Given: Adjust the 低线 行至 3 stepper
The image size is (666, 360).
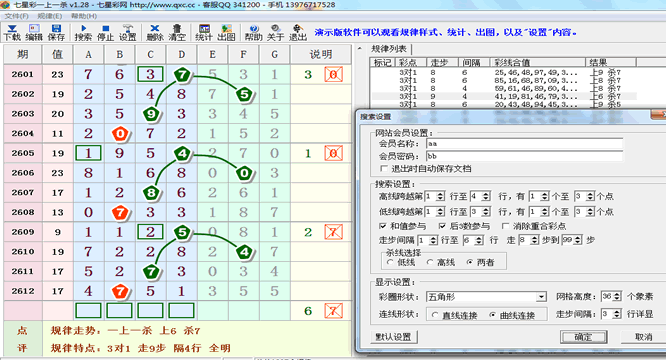Looking at the screenshot, I should tap(486, 211).
